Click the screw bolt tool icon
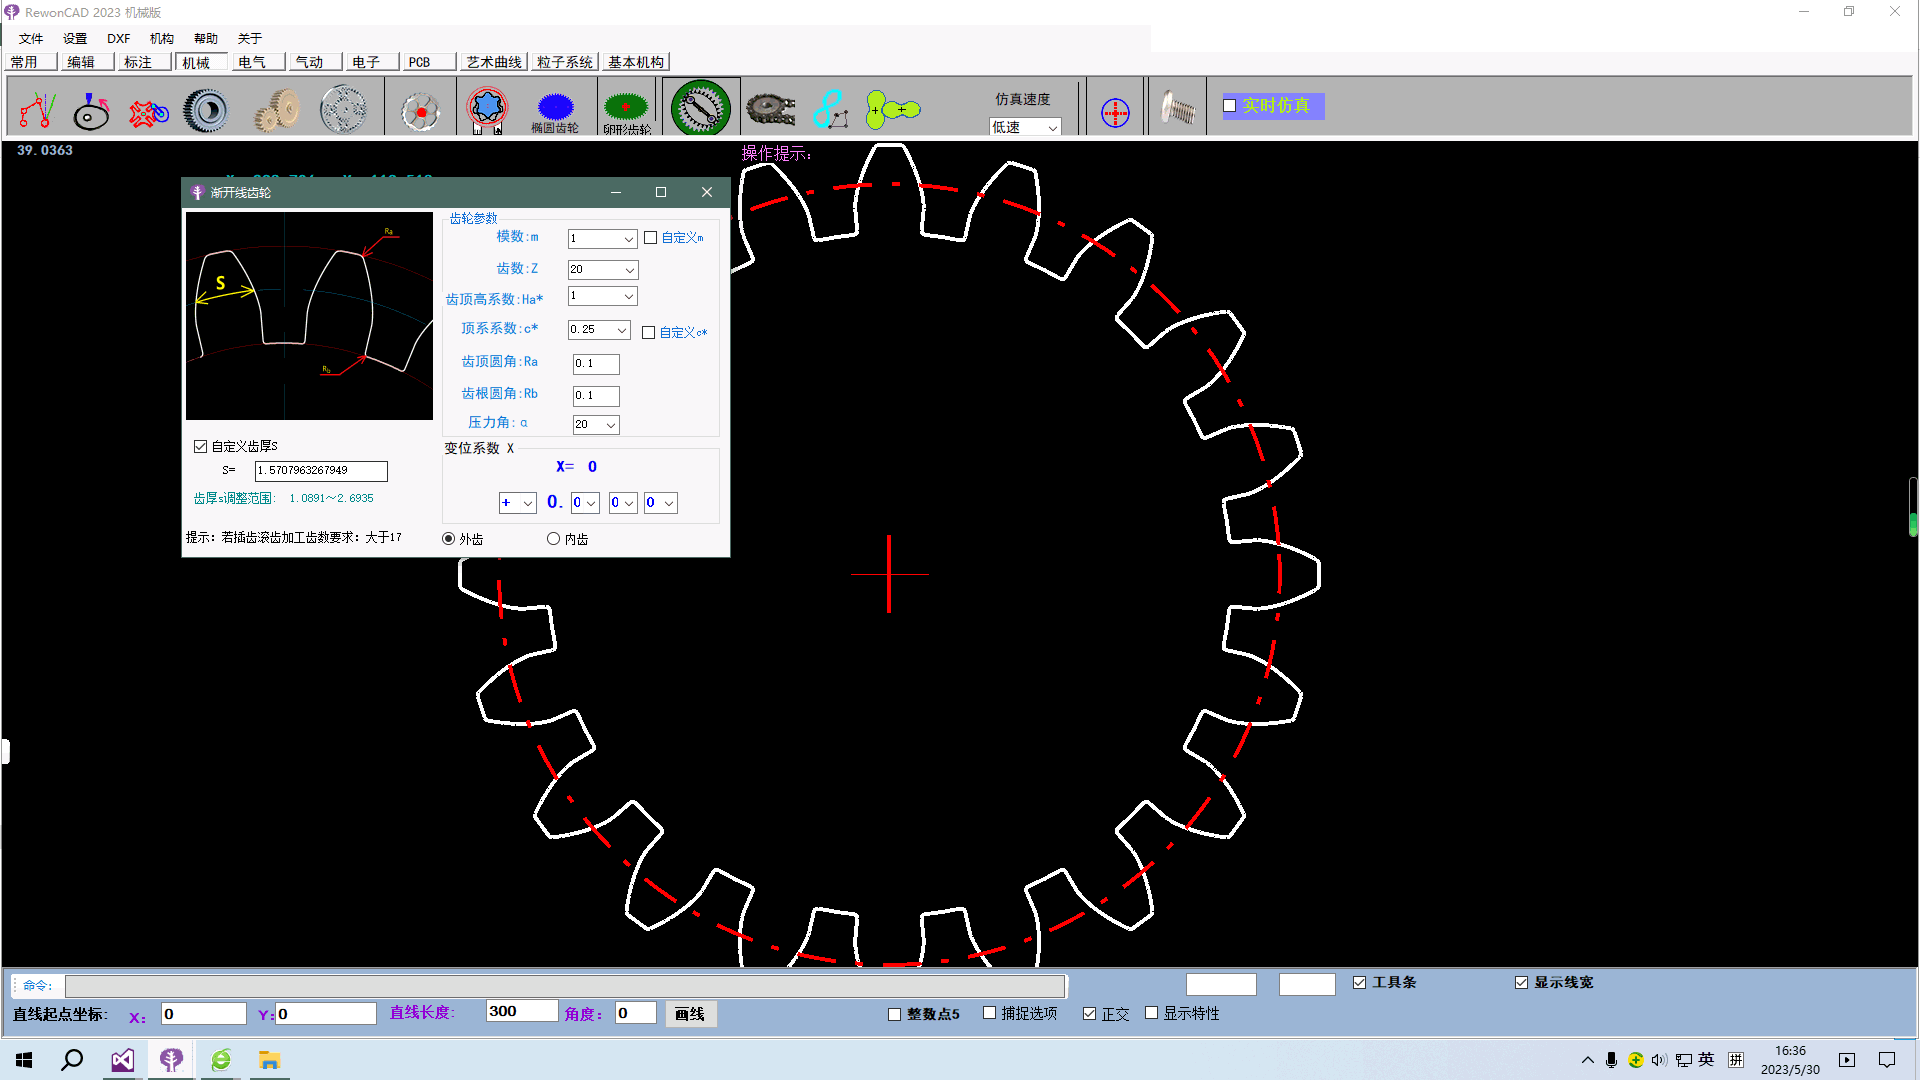The width and height of the screenshot is (1920, 1080). pos(1177,108)
